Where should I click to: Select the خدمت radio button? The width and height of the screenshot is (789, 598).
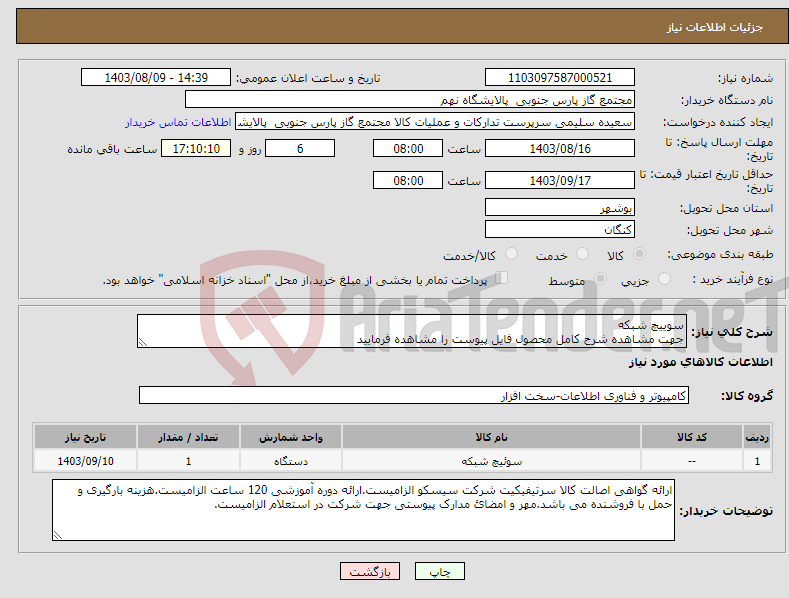coord(582,254)
